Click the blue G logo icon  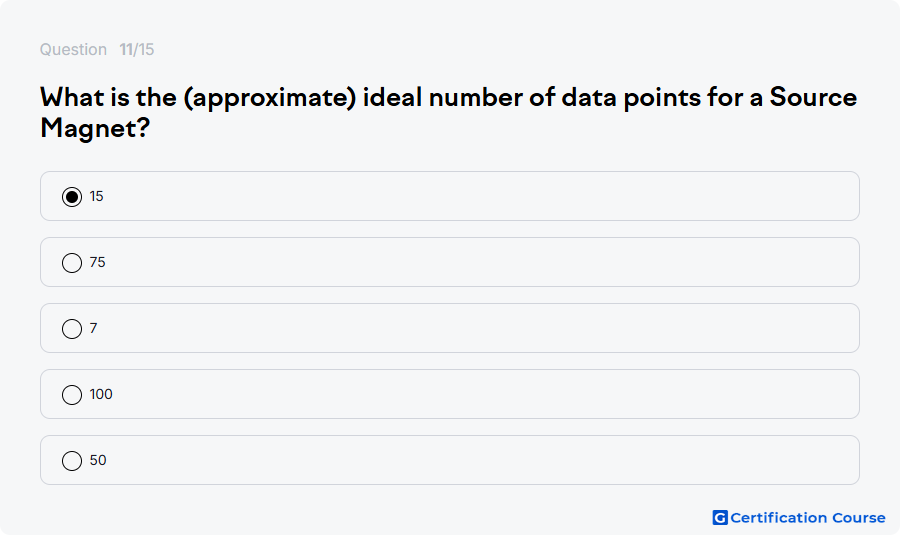[720, 518]
